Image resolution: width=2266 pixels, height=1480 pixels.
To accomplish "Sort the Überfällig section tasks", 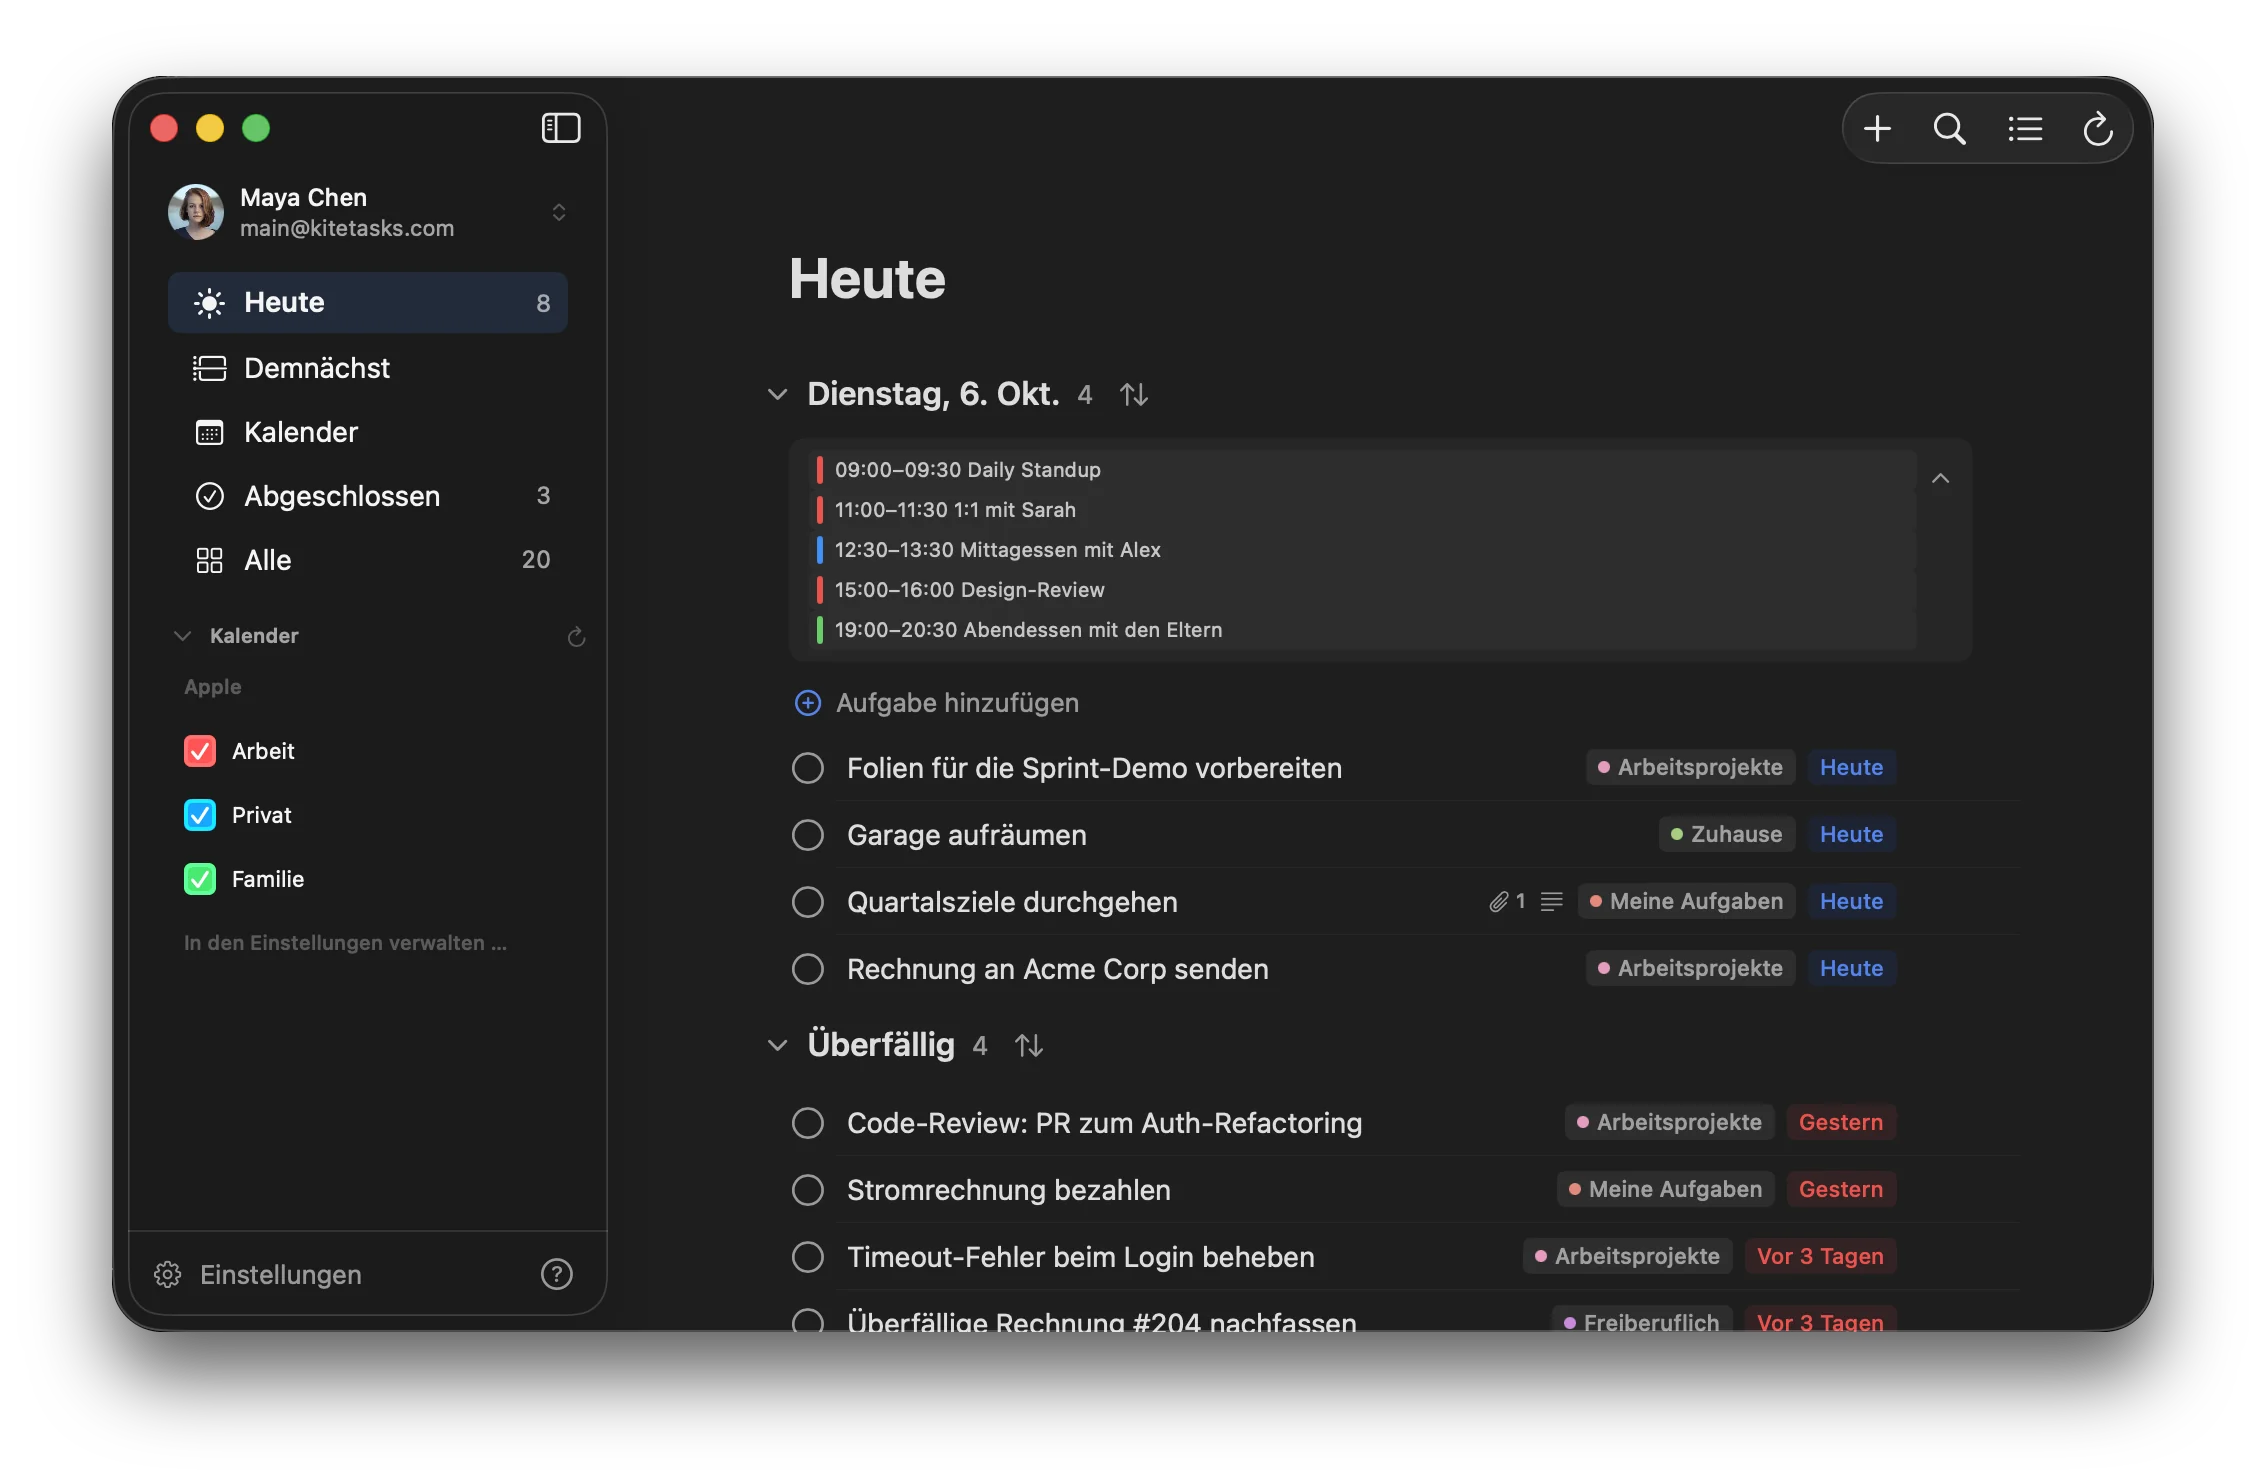I will tap(1028, 1045).
